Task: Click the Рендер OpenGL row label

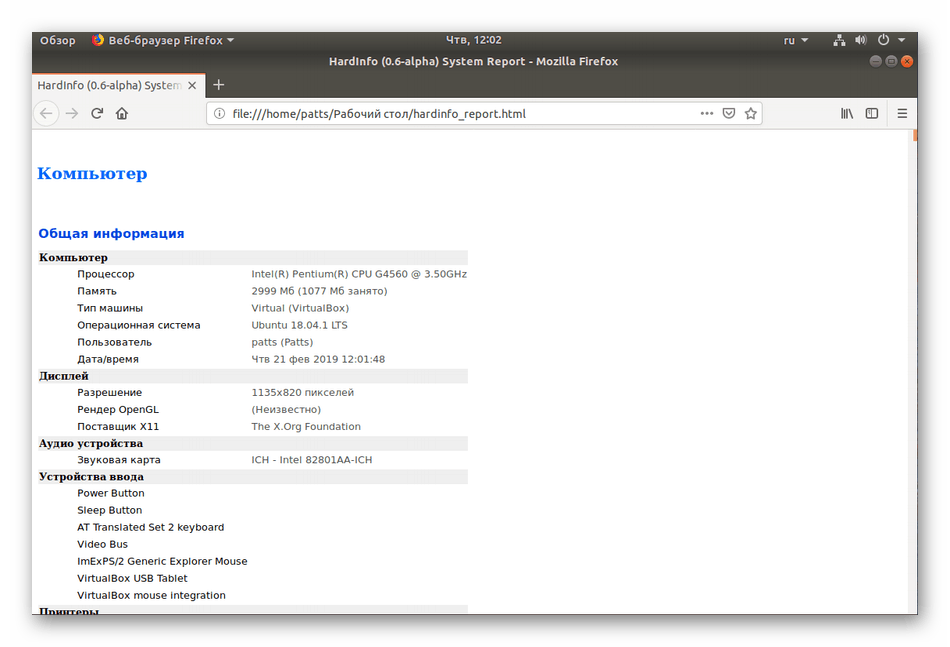Action: coord(118,409)
